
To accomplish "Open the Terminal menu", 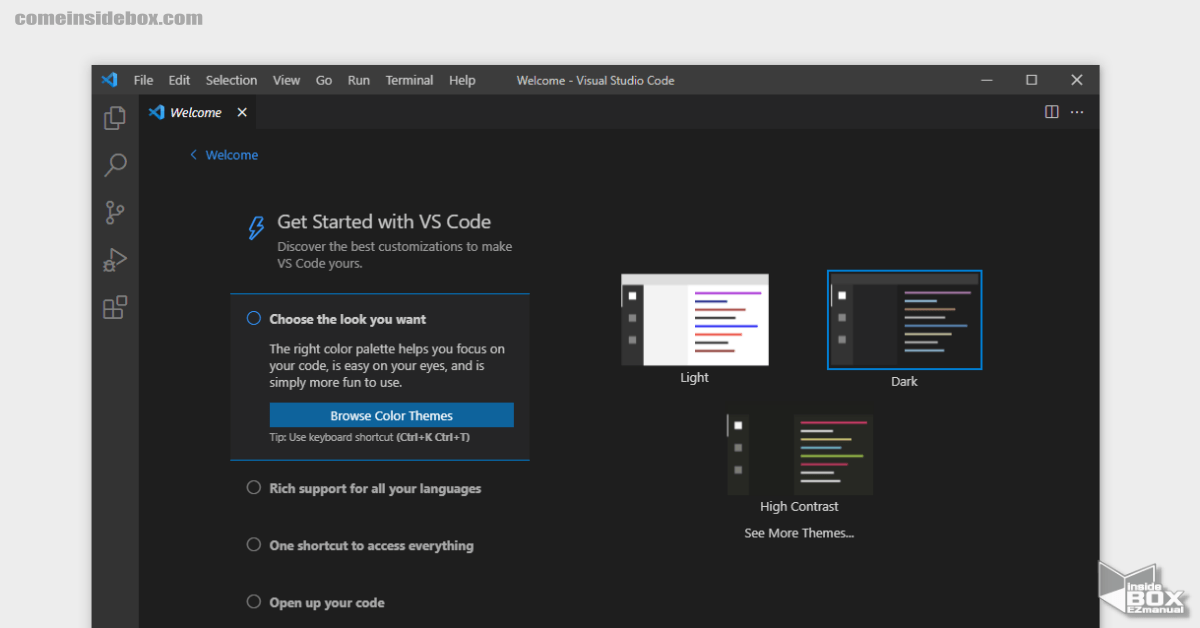I will (409, 80).
